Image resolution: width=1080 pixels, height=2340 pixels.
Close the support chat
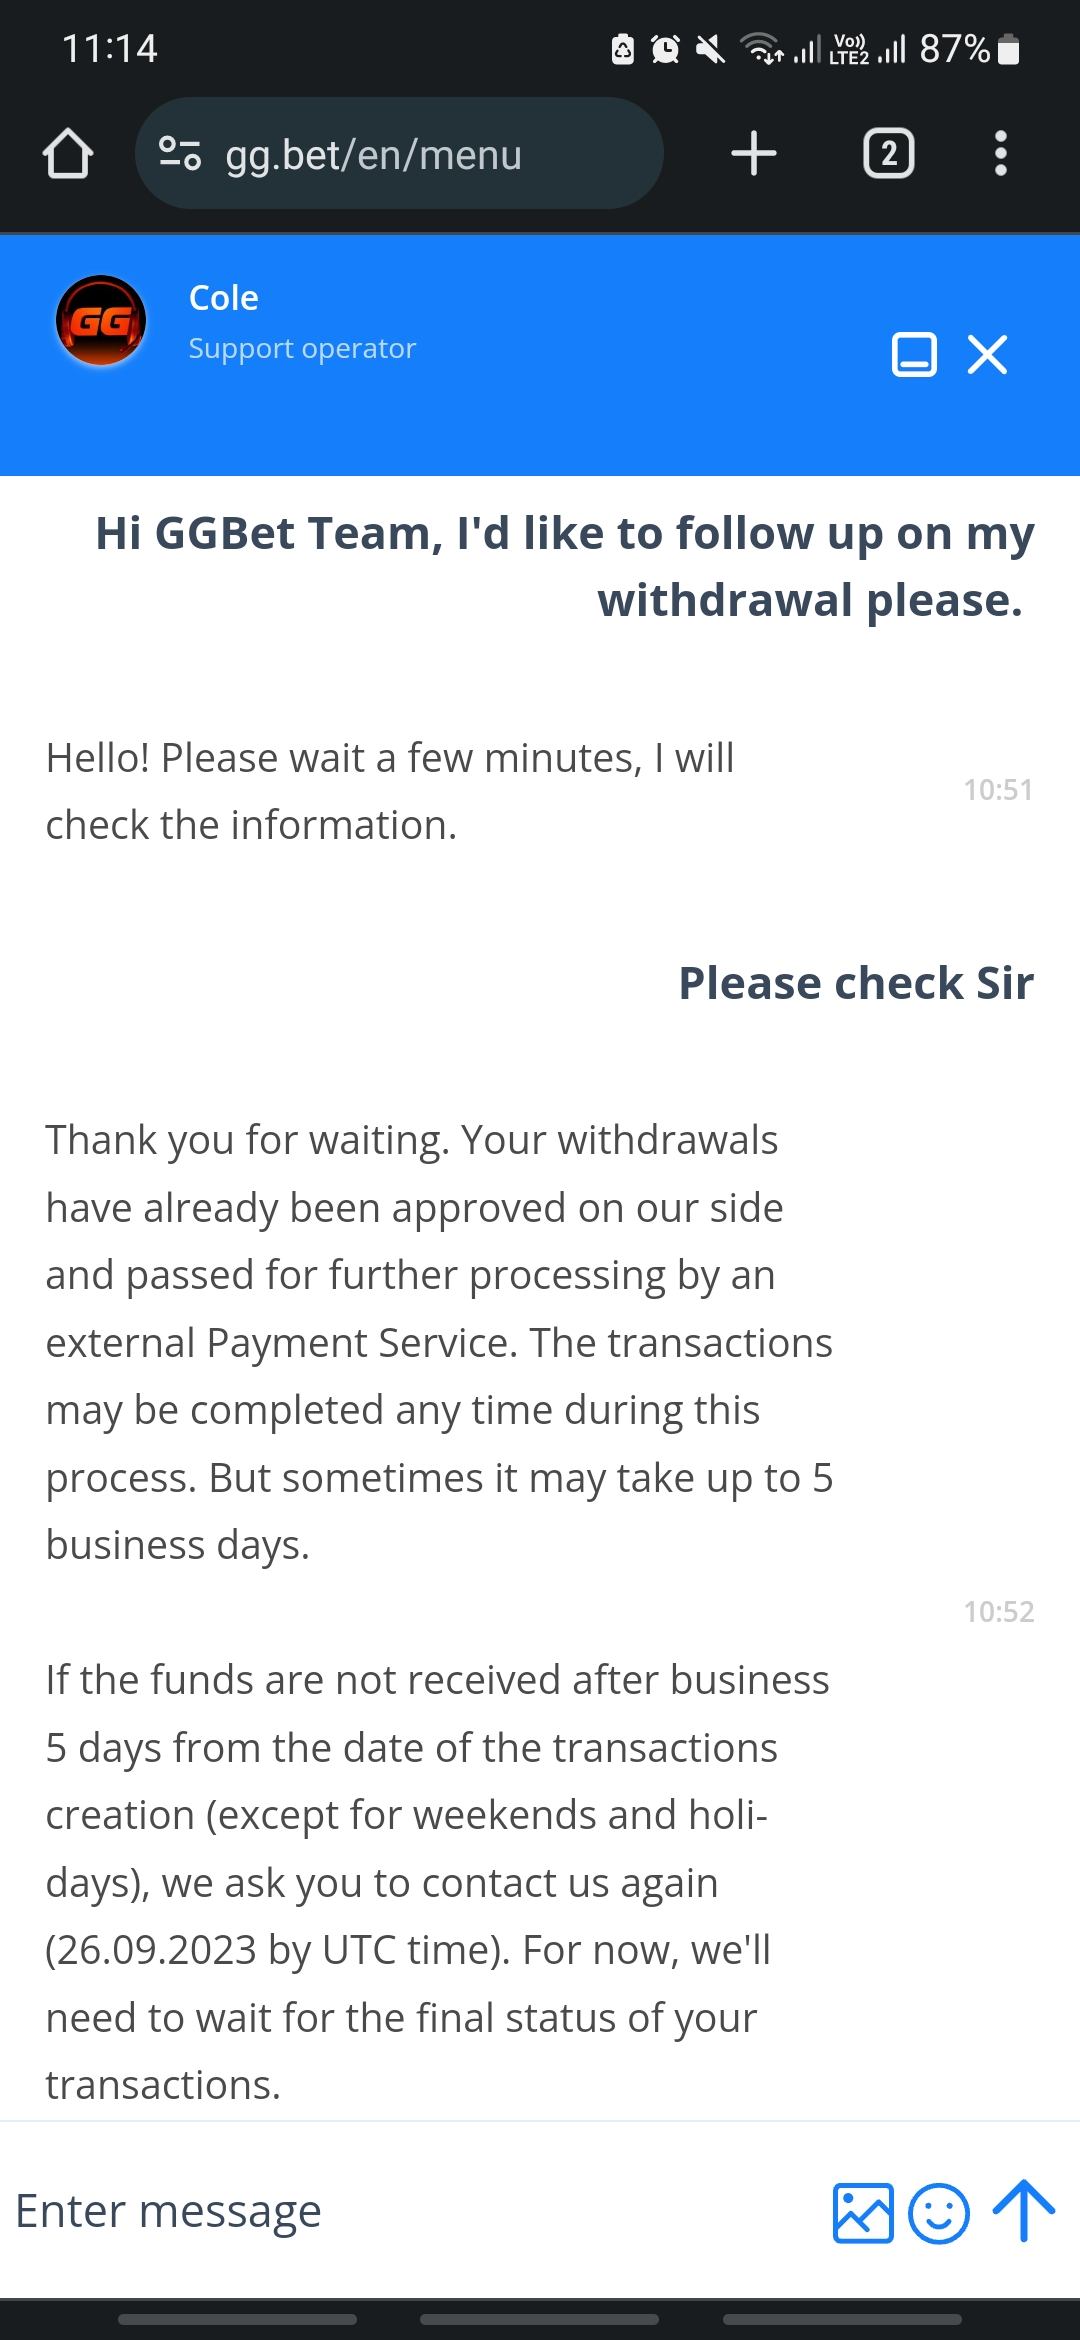click(x=988, y=355)
